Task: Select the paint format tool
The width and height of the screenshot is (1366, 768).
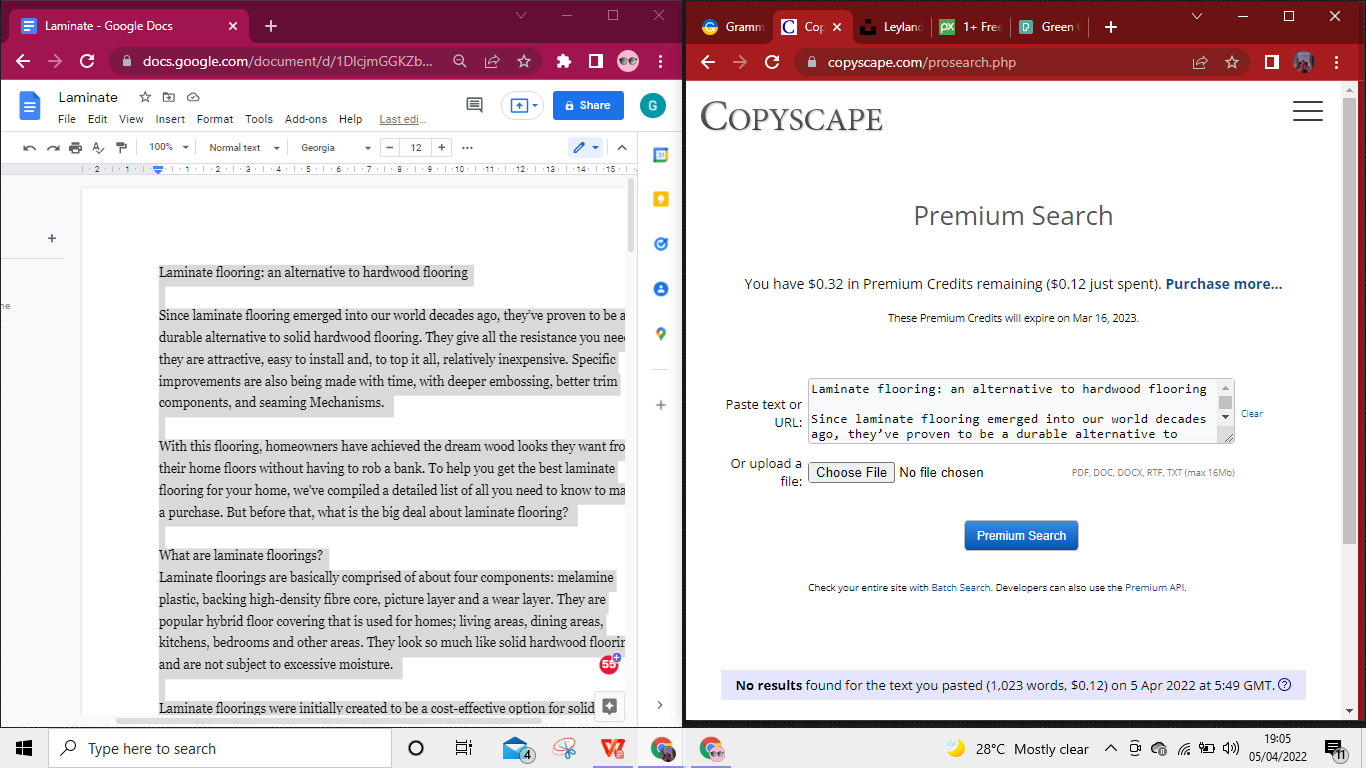Action: (121, 147)
